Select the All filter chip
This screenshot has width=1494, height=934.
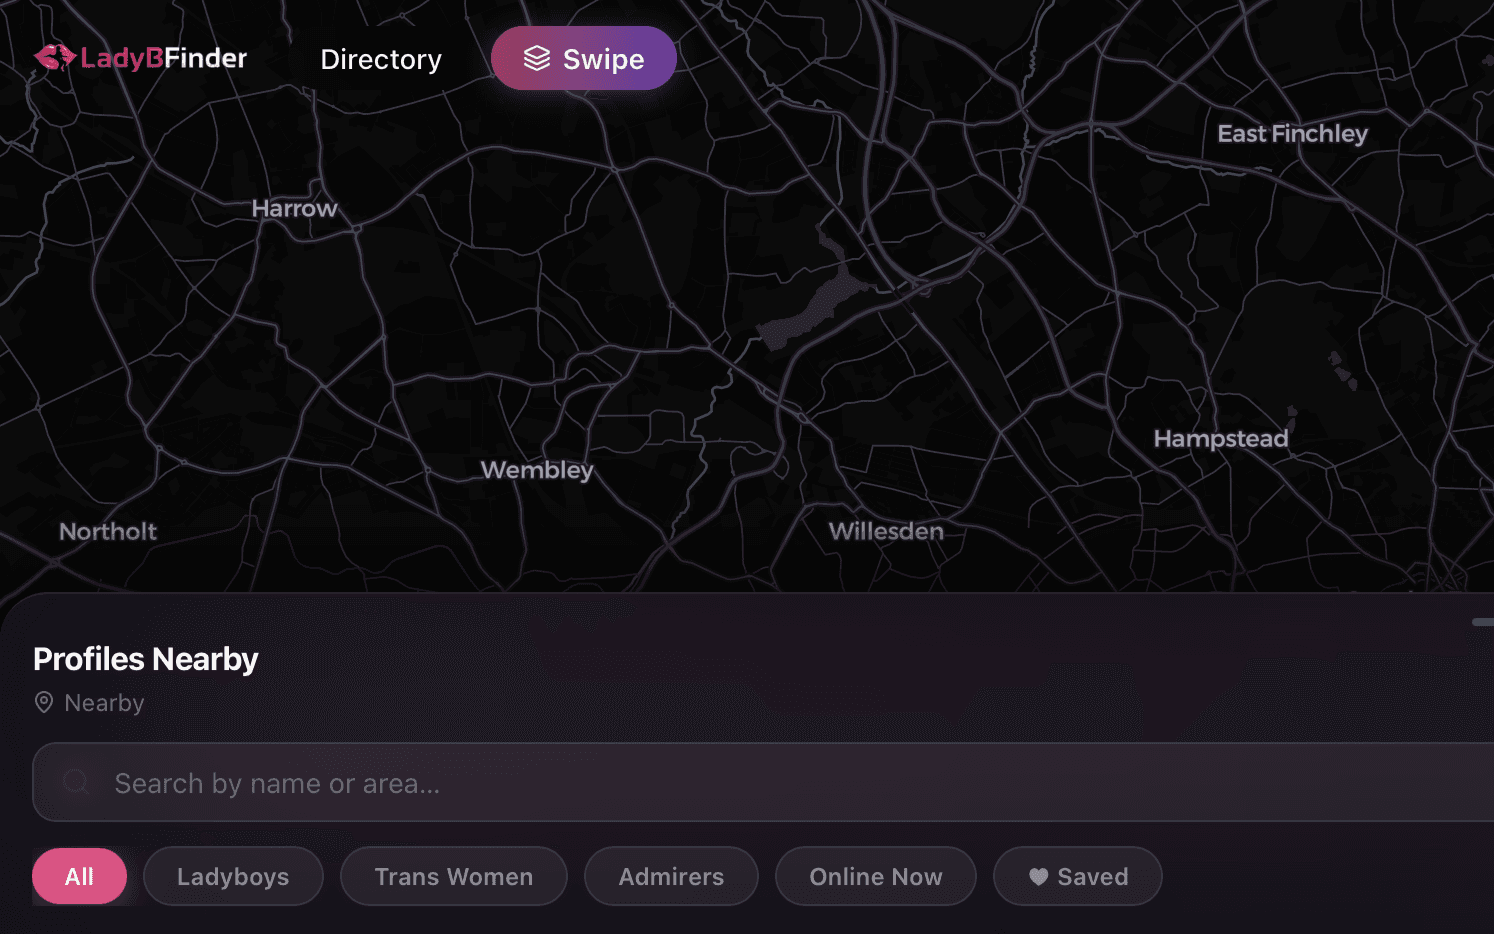[x=80, y=876]
